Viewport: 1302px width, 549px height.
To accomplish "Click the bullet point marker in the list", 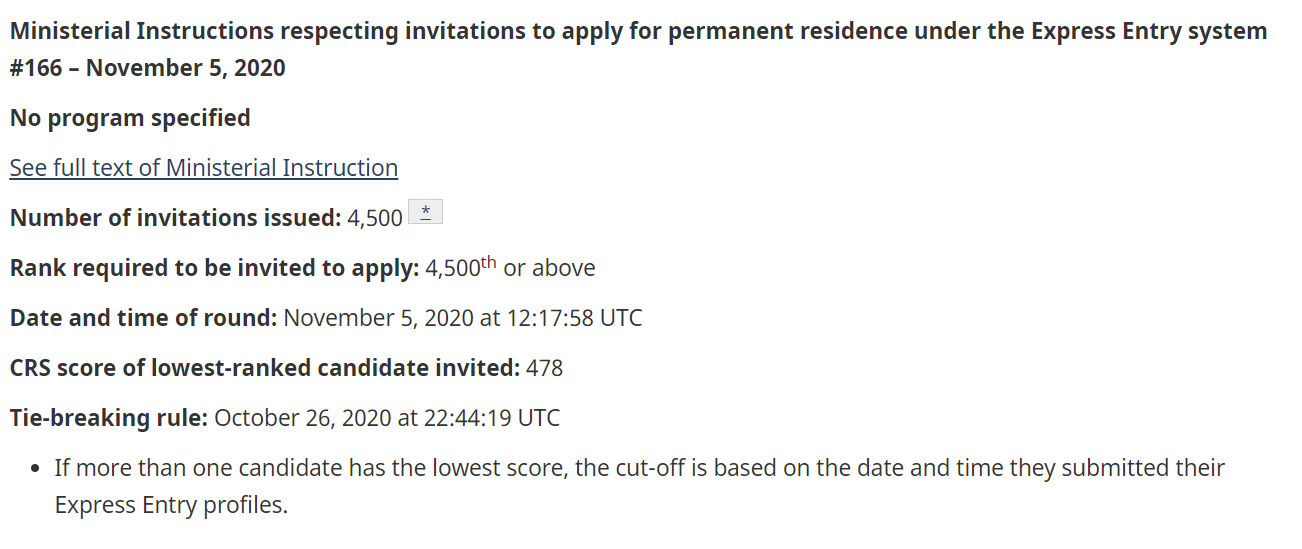I will click(35, 468).
